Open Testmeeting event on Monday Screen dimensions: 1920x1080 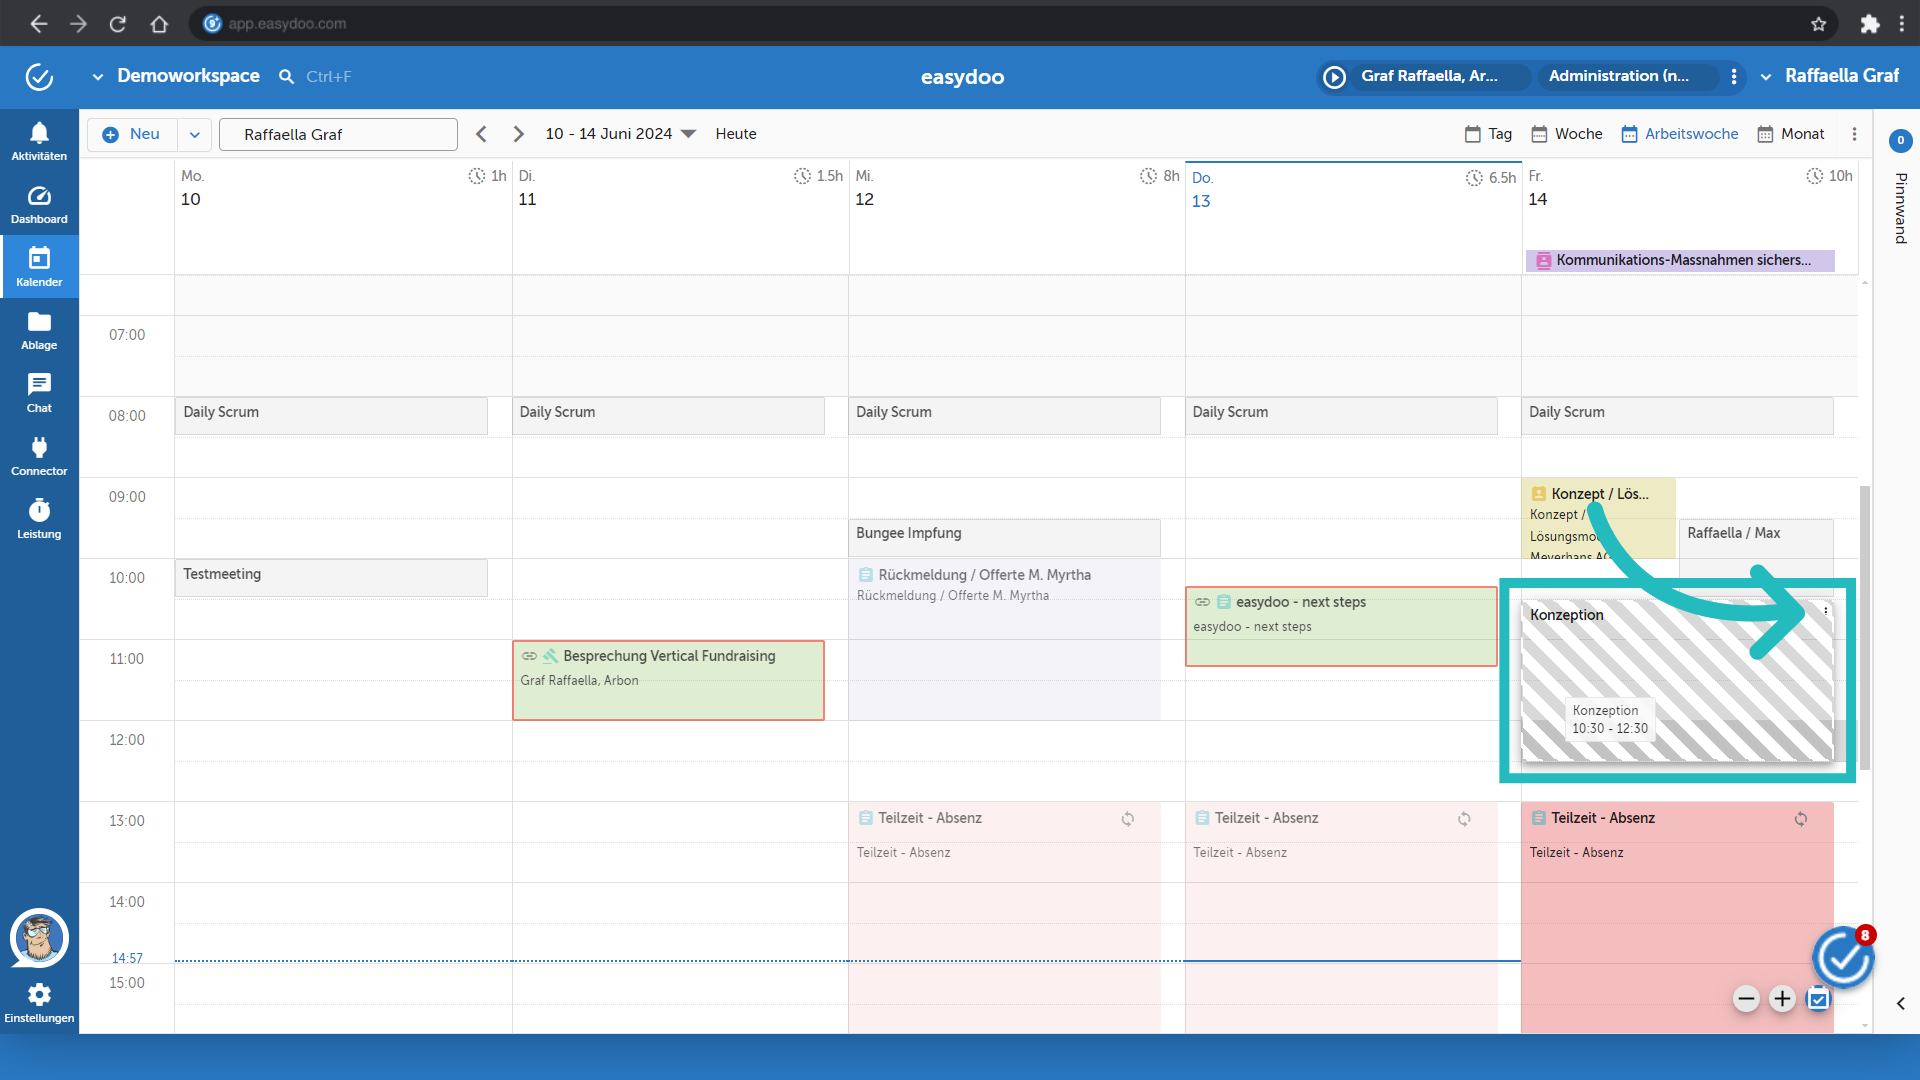[x=331, y=578]
